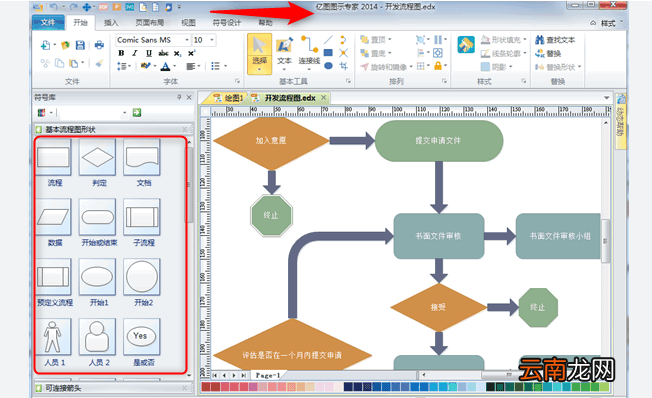Click the 置底 send to back button
Screen dimensions: 652x398
click(375, 53)
